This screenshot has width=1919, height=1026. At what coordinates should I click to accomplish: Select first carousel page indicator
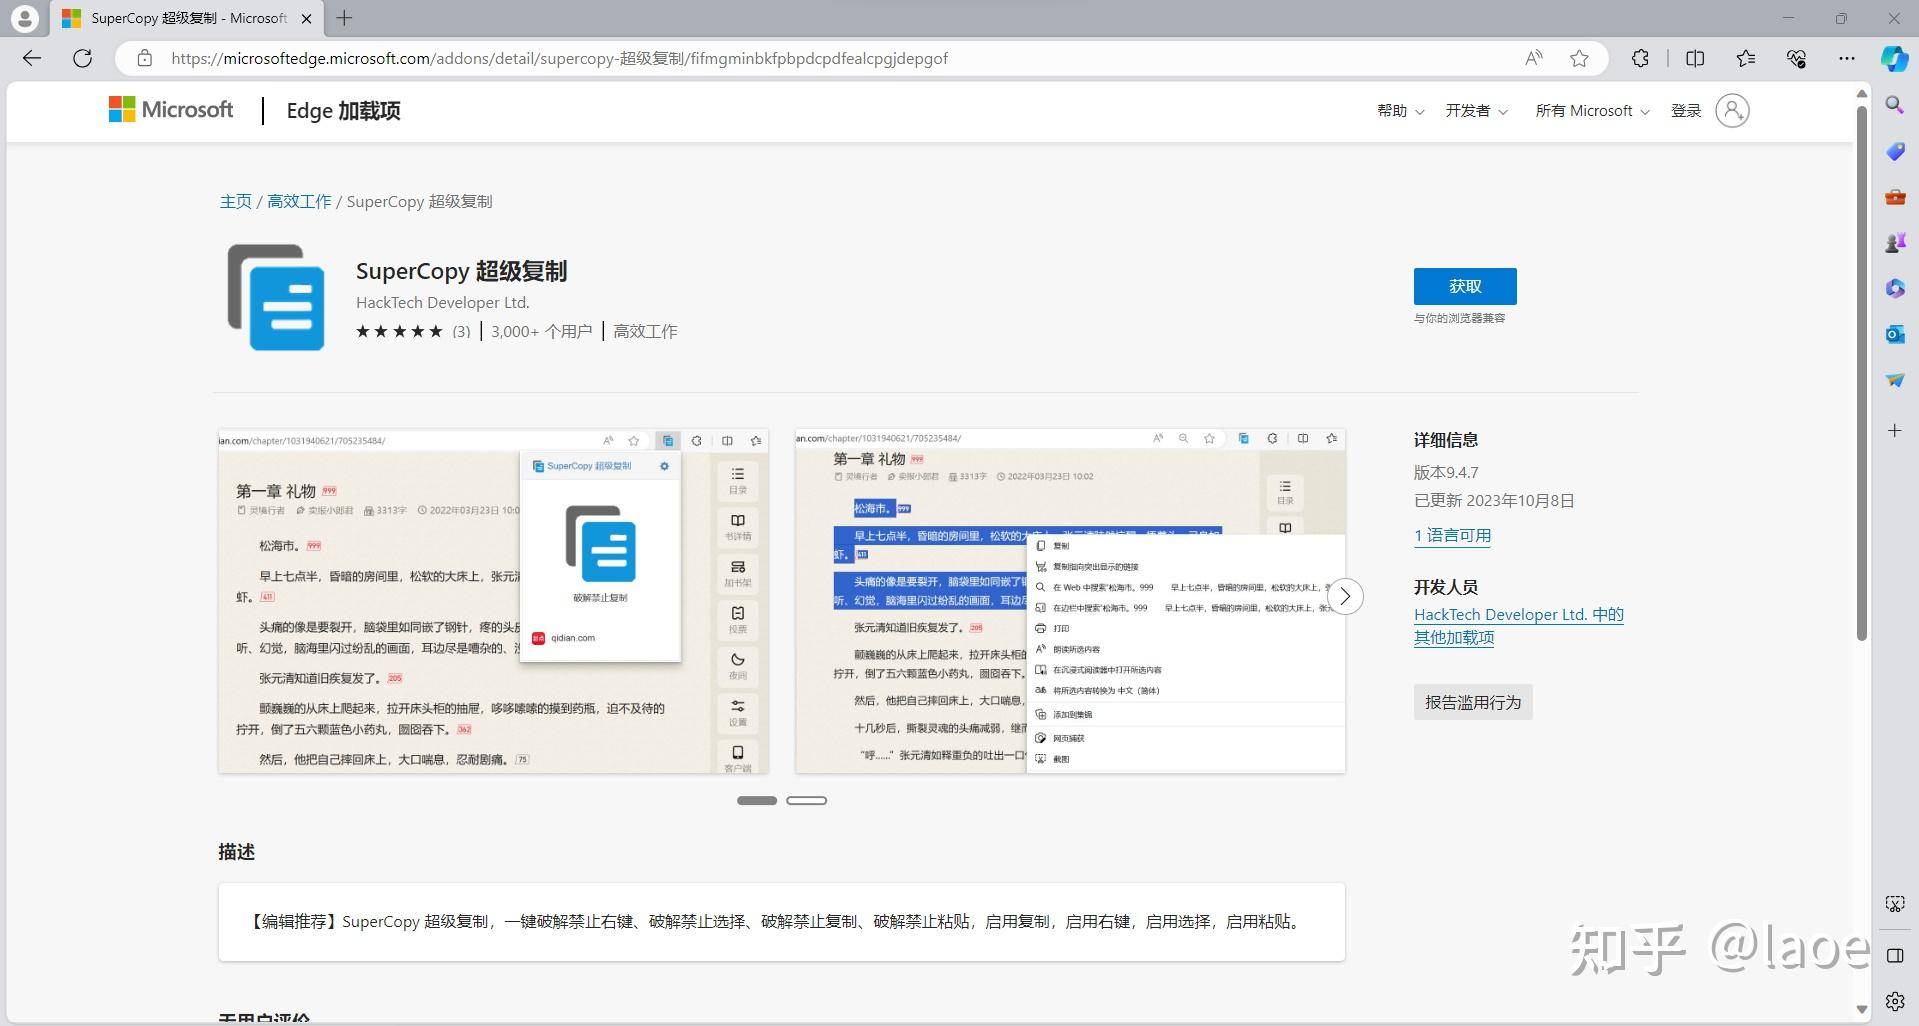coord(757,800)
